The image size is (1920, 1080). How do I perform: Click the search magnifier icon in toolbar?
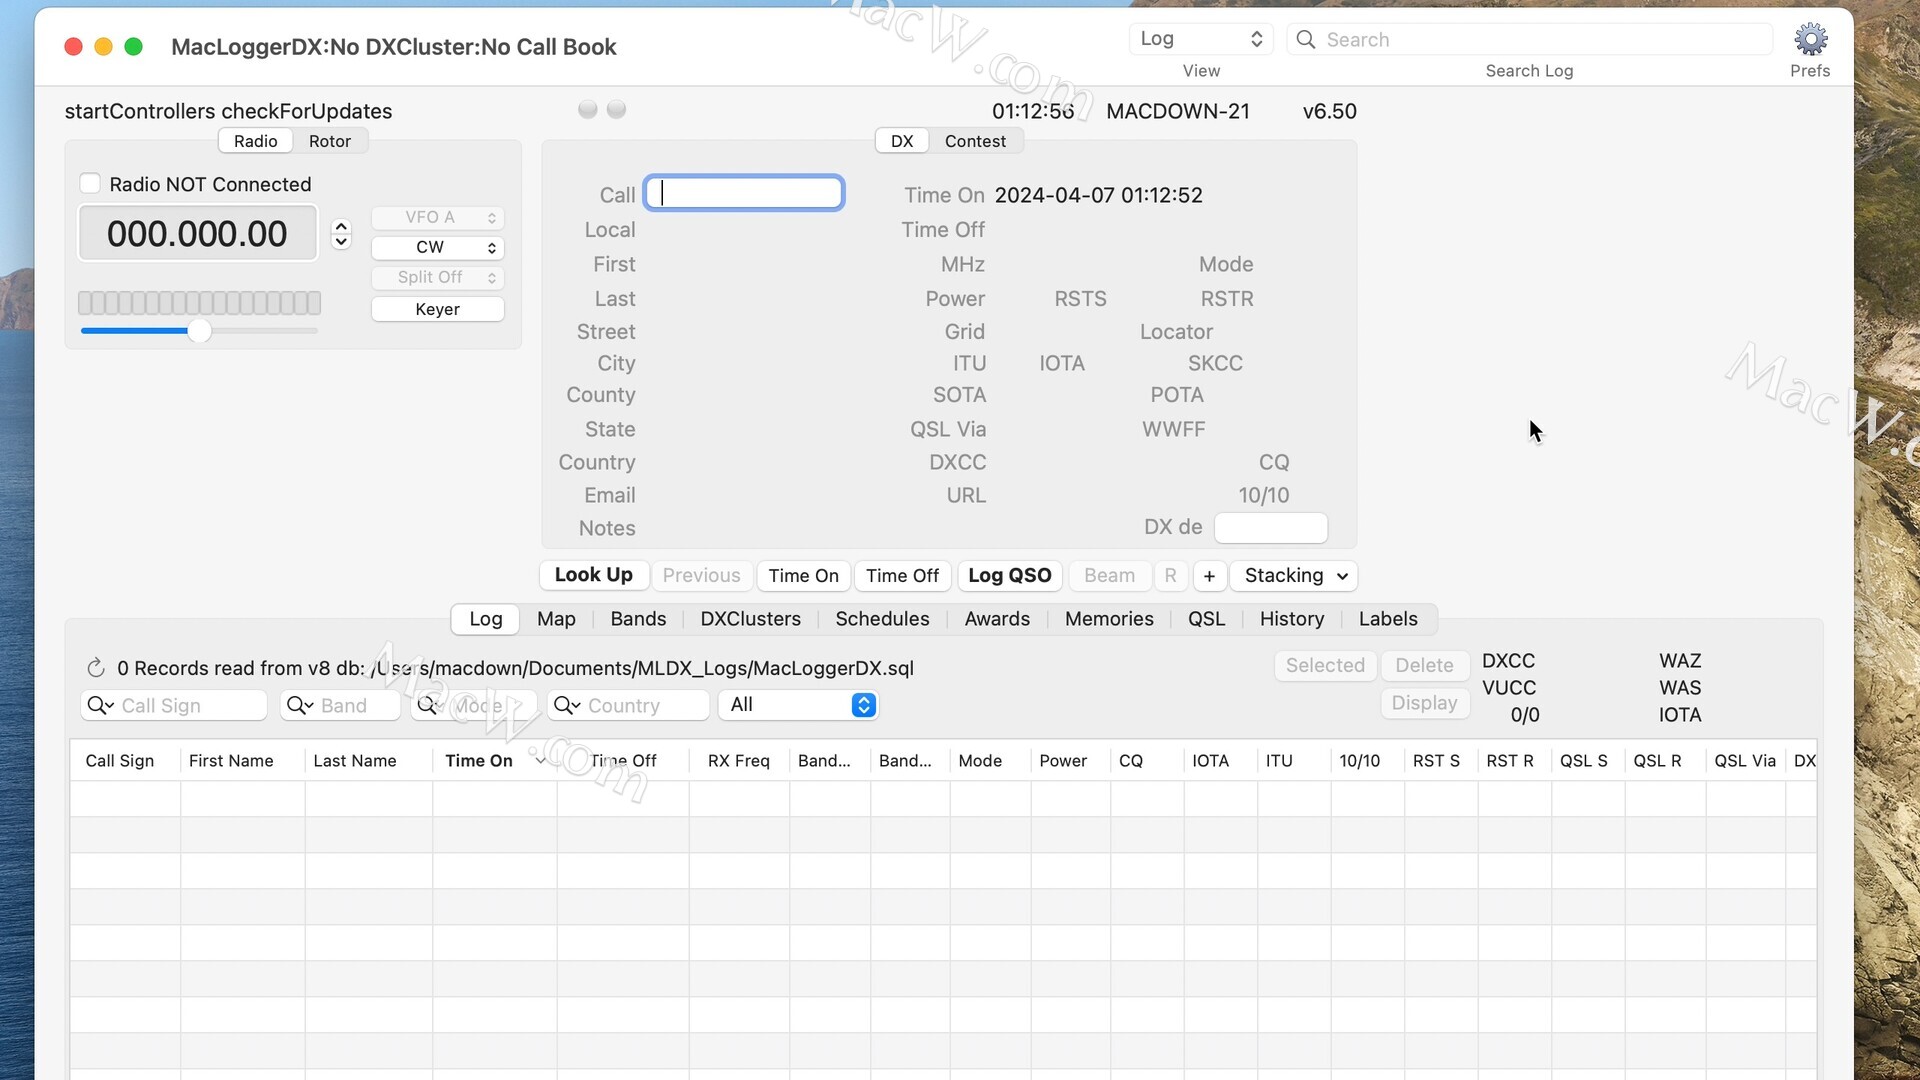[x=1305, y=40]
